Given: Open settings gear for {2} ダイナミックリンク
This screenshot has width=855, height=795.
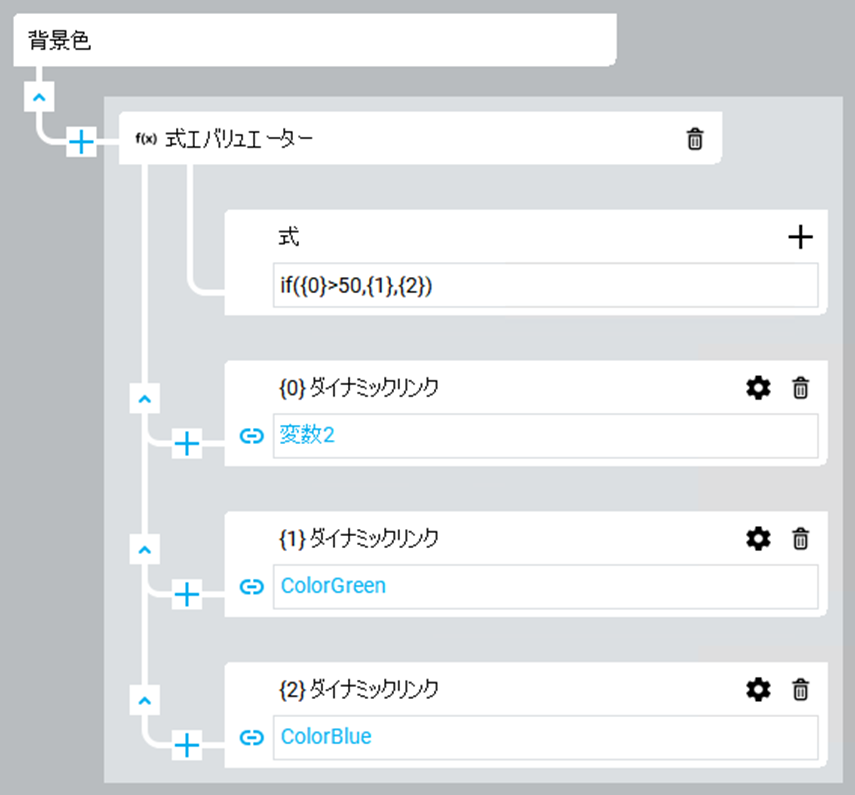Looking at the screenshot, I should (759, 689).
